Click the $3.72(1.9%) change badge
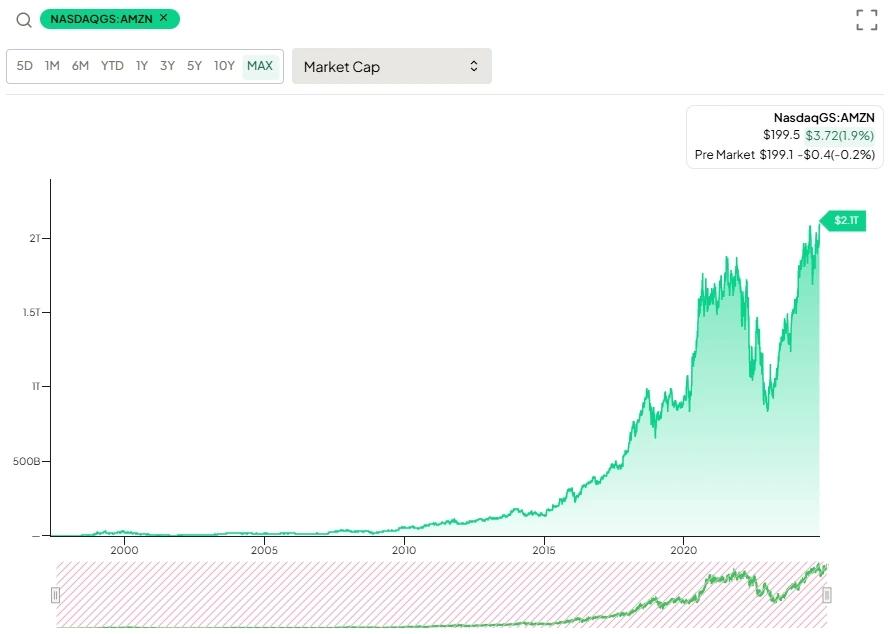 (x=839, y=135)
